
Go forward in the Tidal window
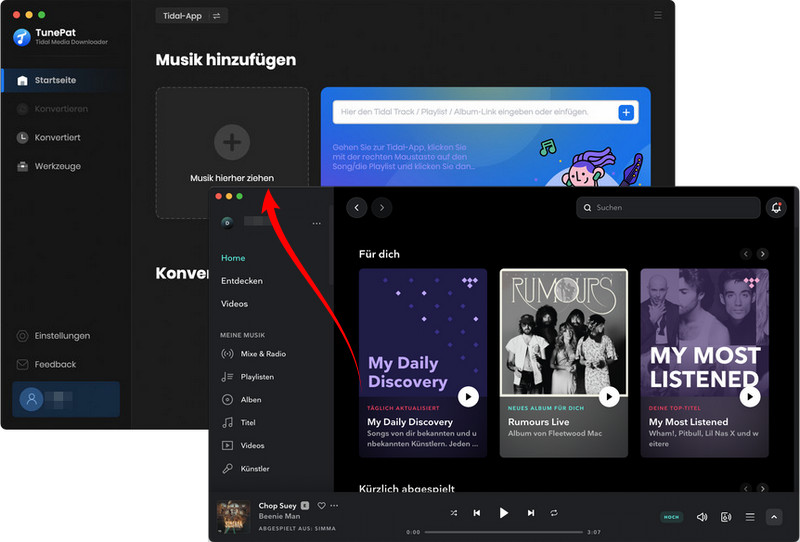(x=382, y=208)
